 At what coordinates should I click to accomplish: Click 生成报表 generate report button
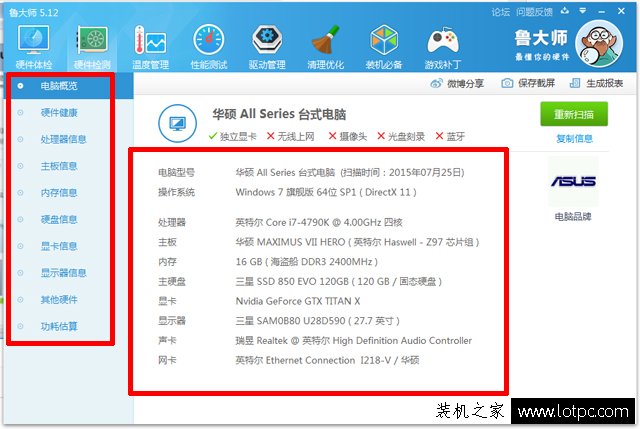[x=596, y=83]
